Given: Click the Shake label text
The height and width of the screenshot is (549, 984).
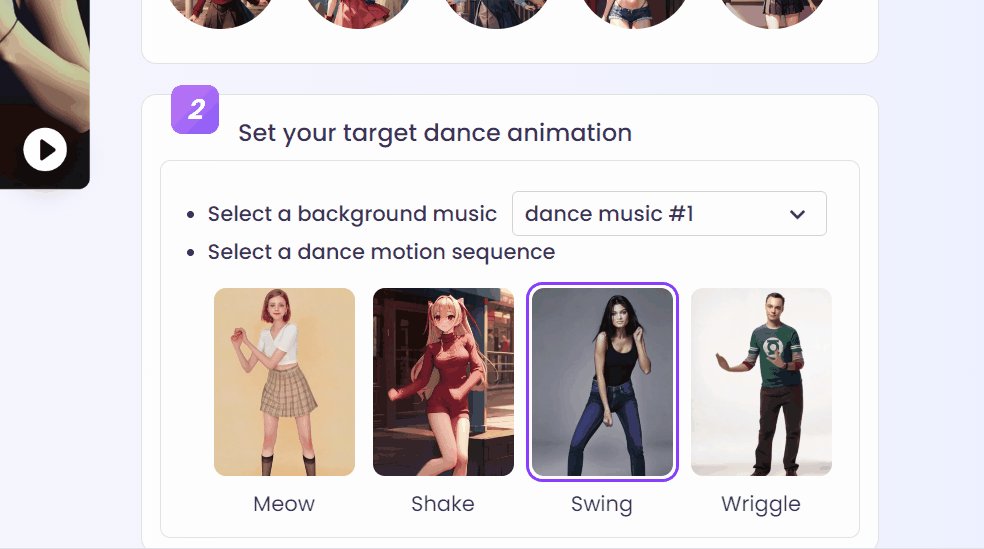Looking at the screenshot, I should (443, 504).
